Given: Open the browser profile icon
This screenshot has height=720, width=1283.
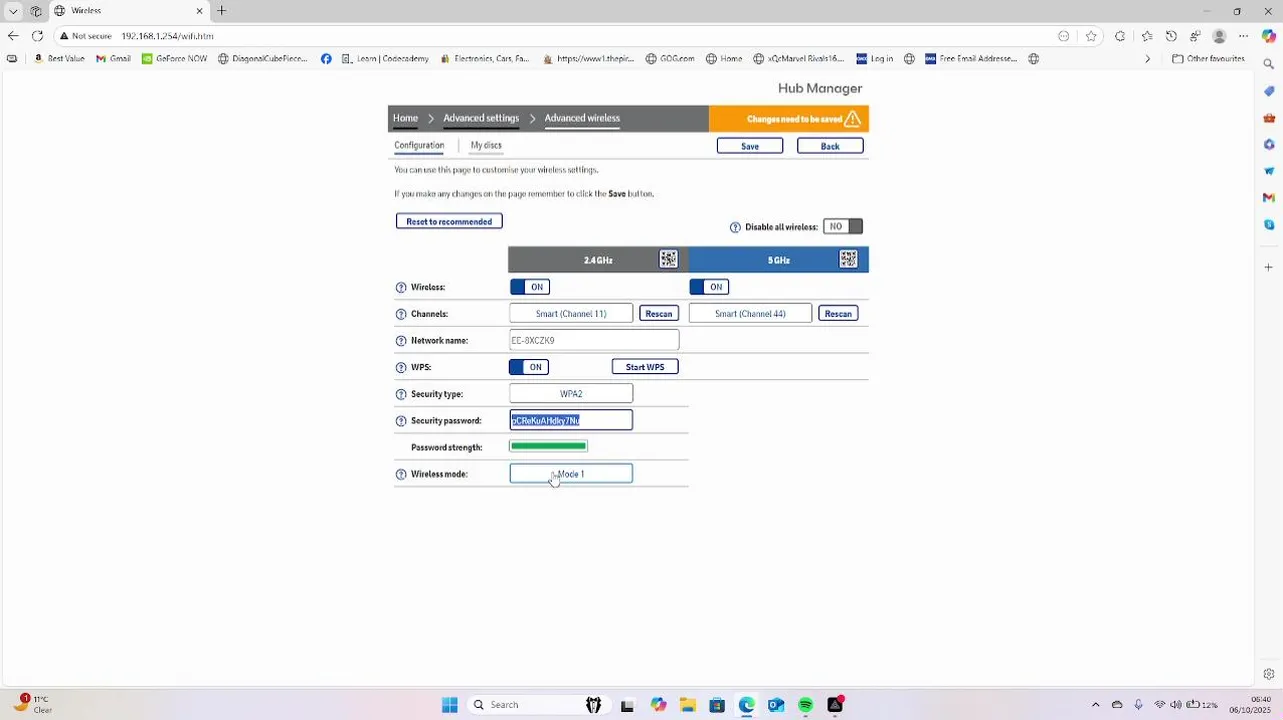Looking at the screenshot, I should 1219,36.
